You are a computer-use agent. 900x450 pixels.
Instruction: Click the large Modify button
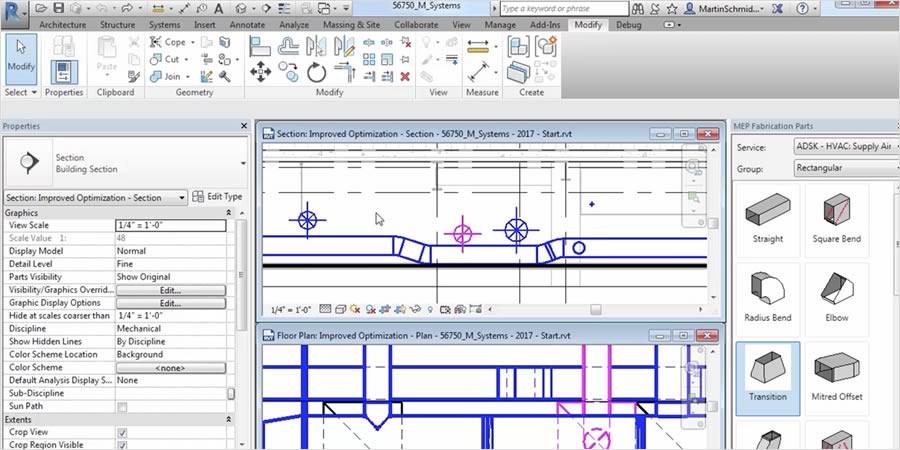(21, 60)
